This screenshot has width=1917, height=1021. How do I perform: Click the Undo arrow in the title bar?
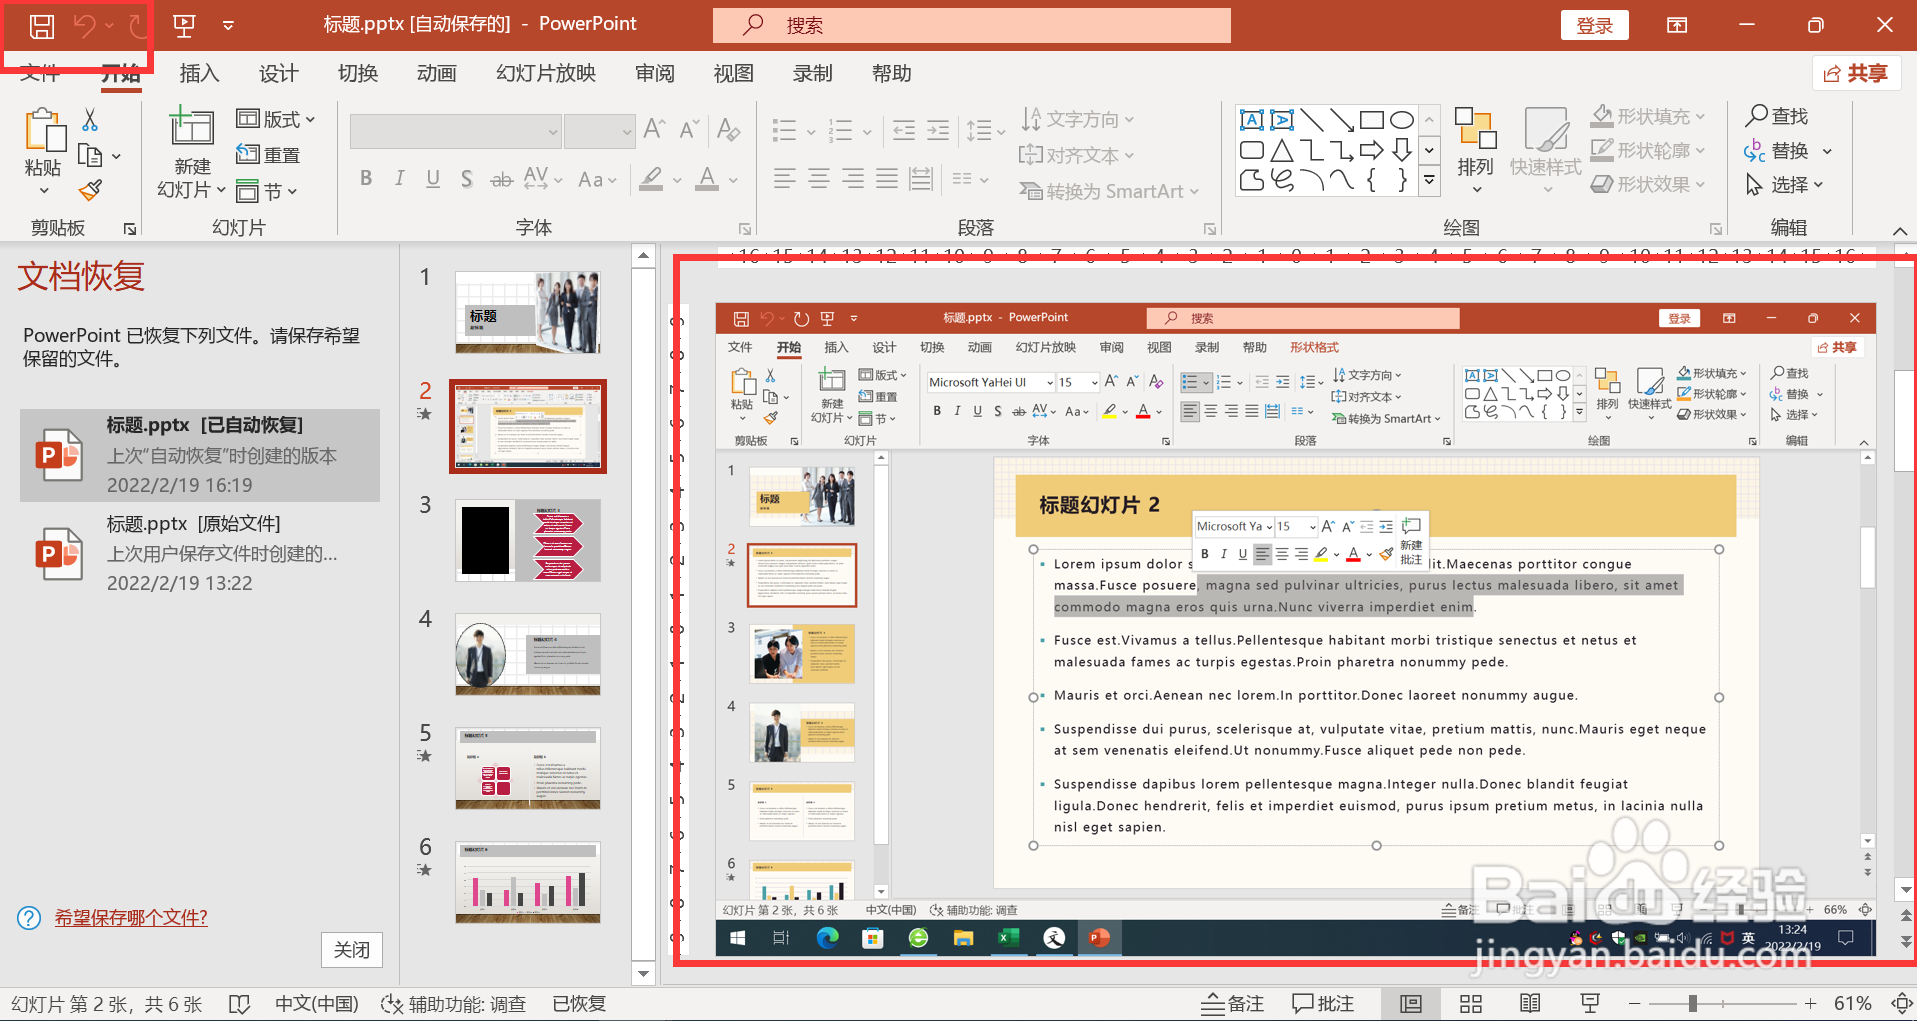[84, 26]
